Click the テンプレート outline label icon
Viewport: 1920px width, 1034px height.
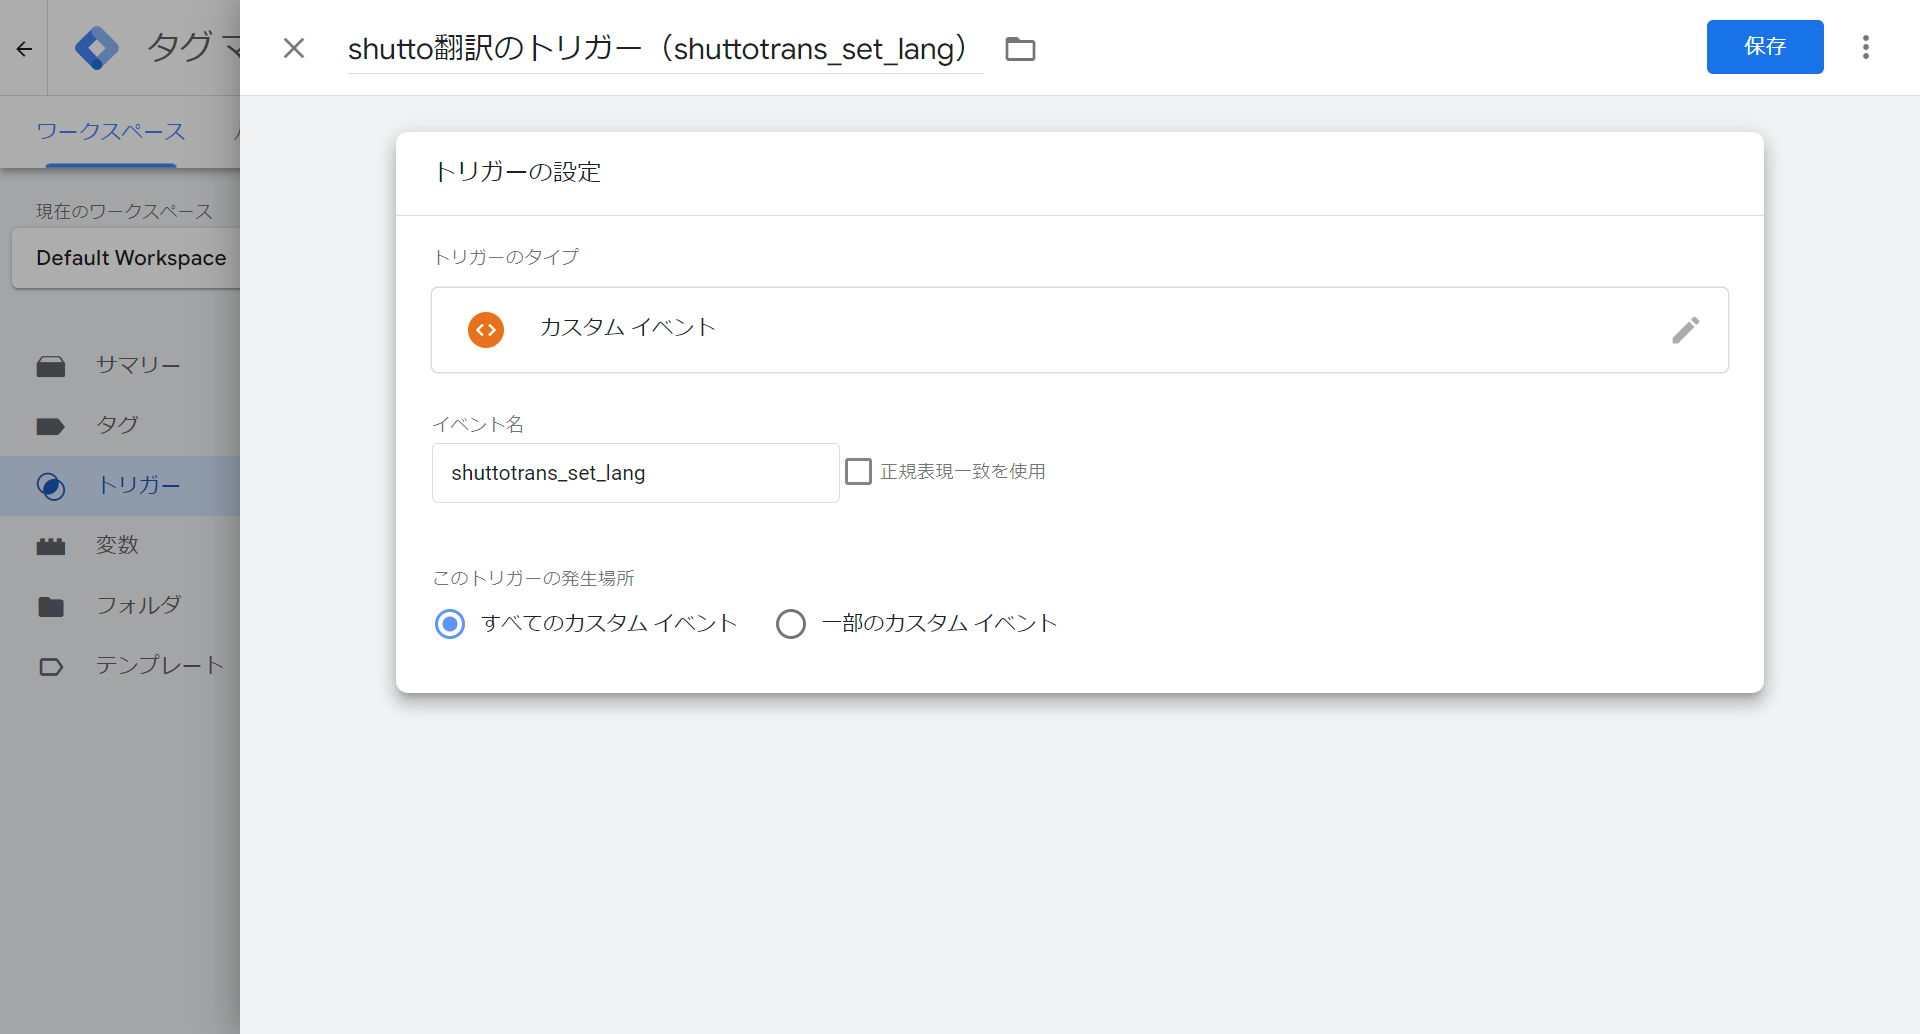pos(51,667)
